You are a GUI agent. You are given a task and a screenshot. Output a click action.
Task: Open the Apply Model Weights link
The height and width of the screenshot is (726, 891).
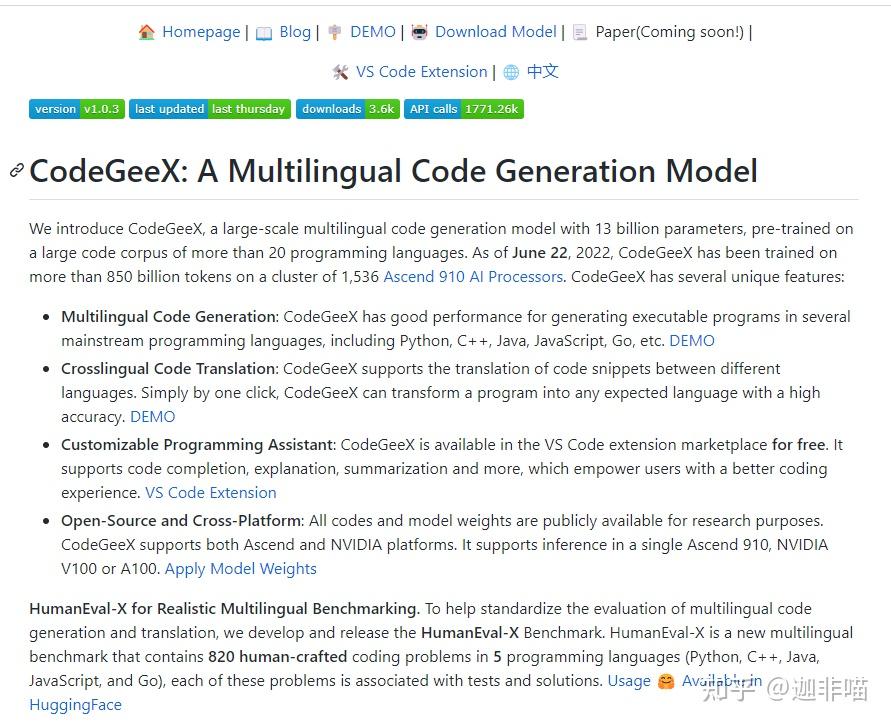point(240,568)
